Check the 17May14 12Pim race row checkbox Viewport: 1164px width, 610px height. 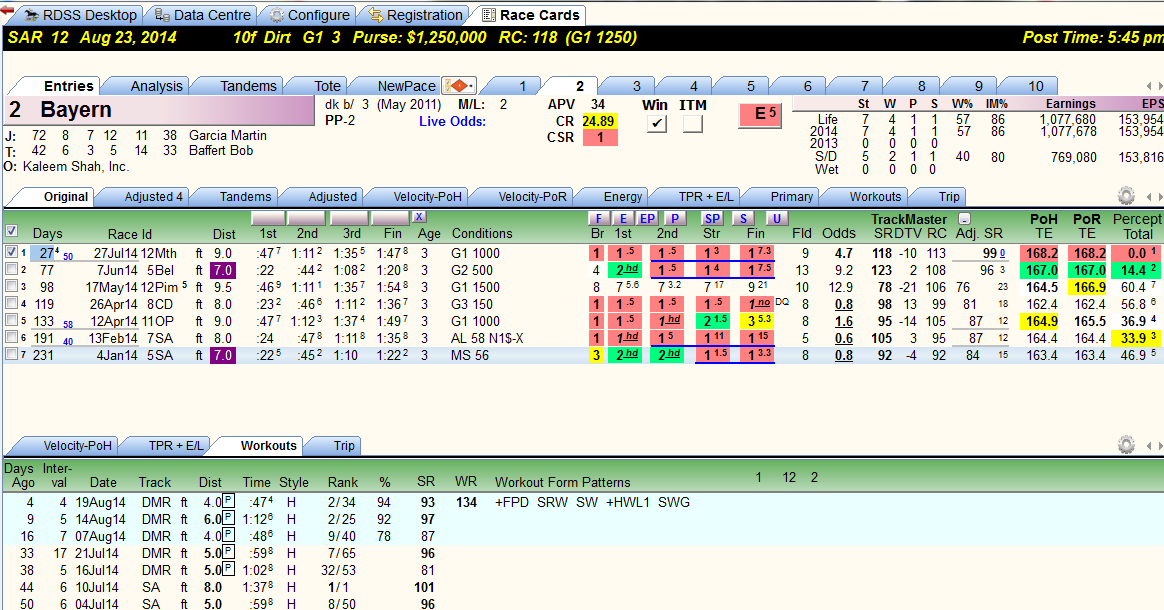tap(11, 286)
